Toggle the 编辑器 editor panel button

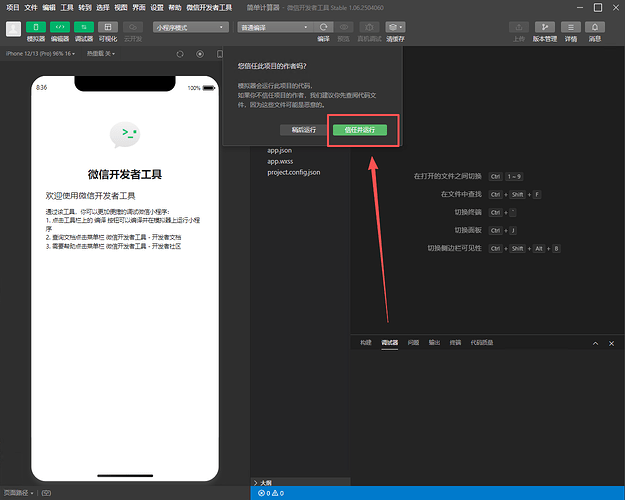click(61, 27)
